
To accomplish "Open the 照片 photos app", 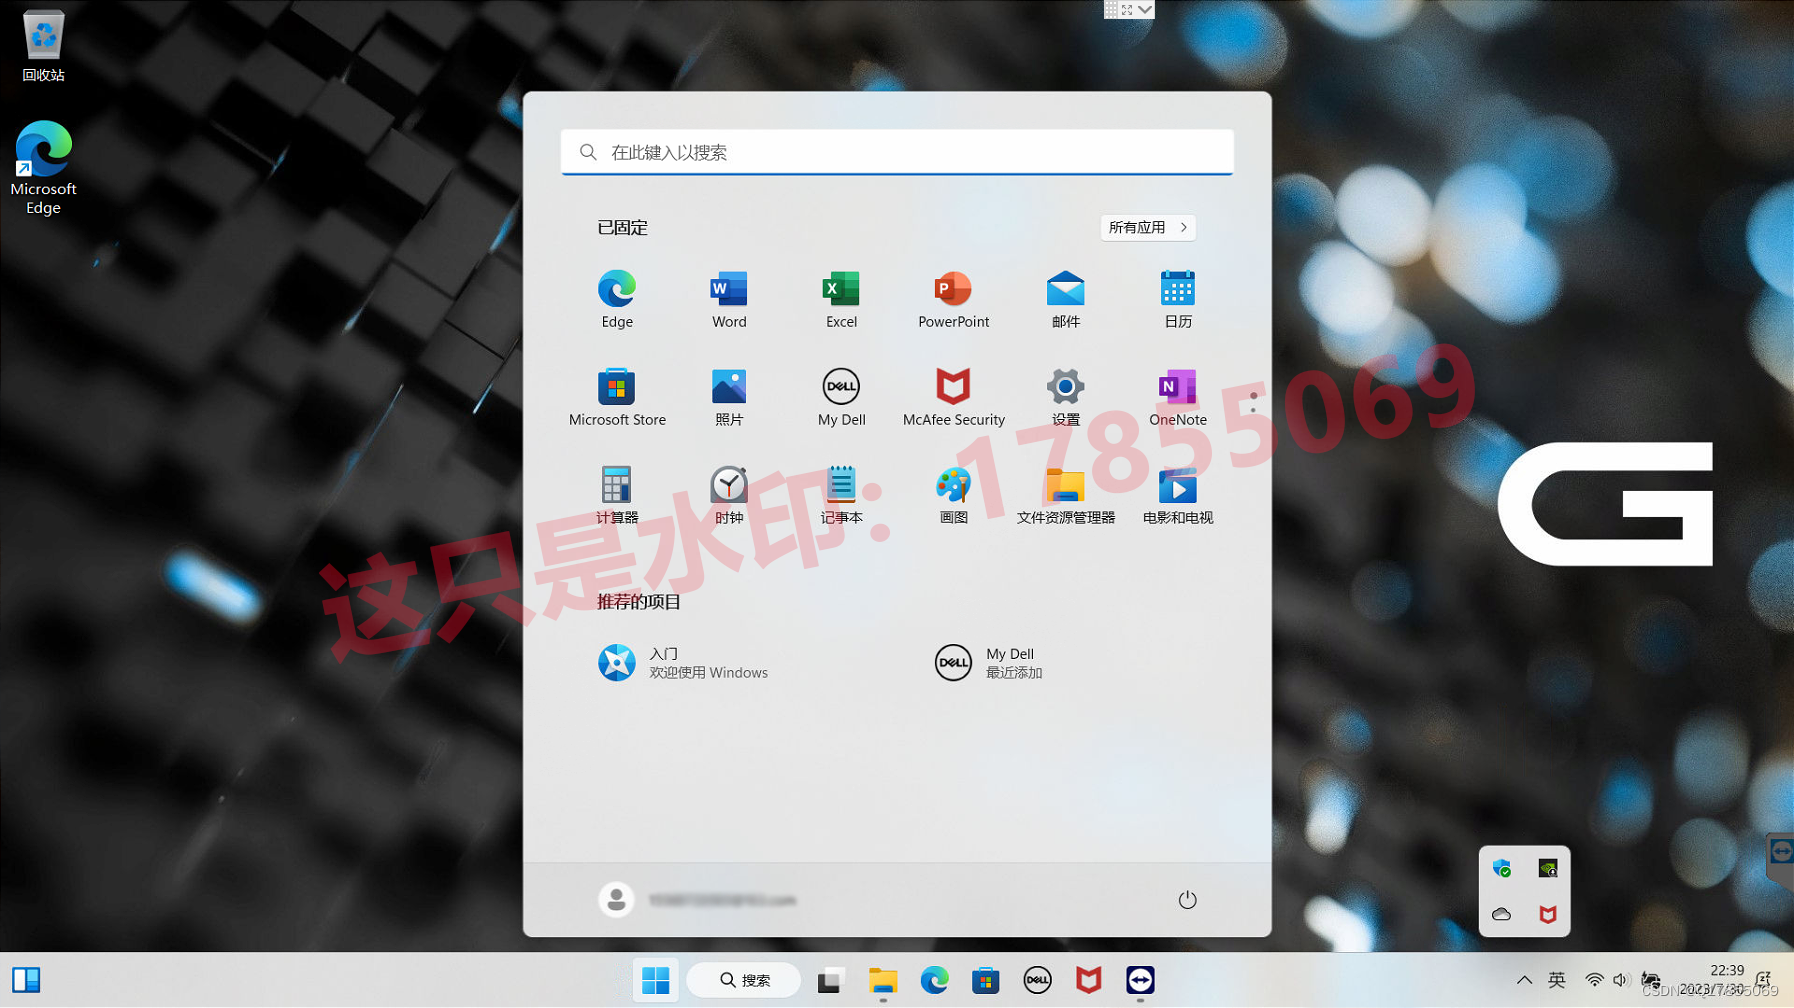I will pyautogui.click(x=729, y=397).
